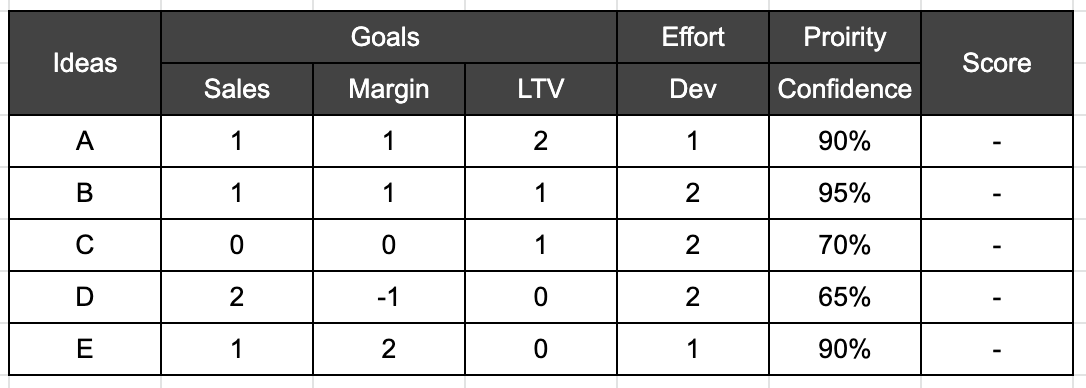Click idea E row label
The image size is (1086, 388).
click(x=84, y=349)
